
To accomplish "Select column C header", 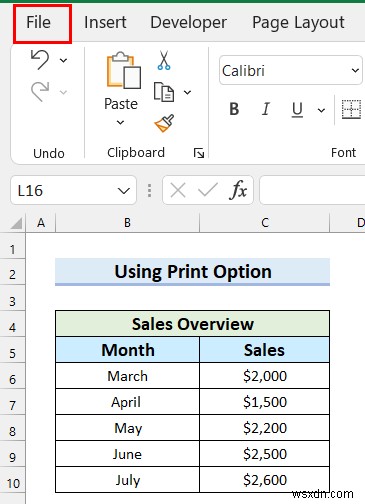I will pyautogui.click(x=265, y=222).
